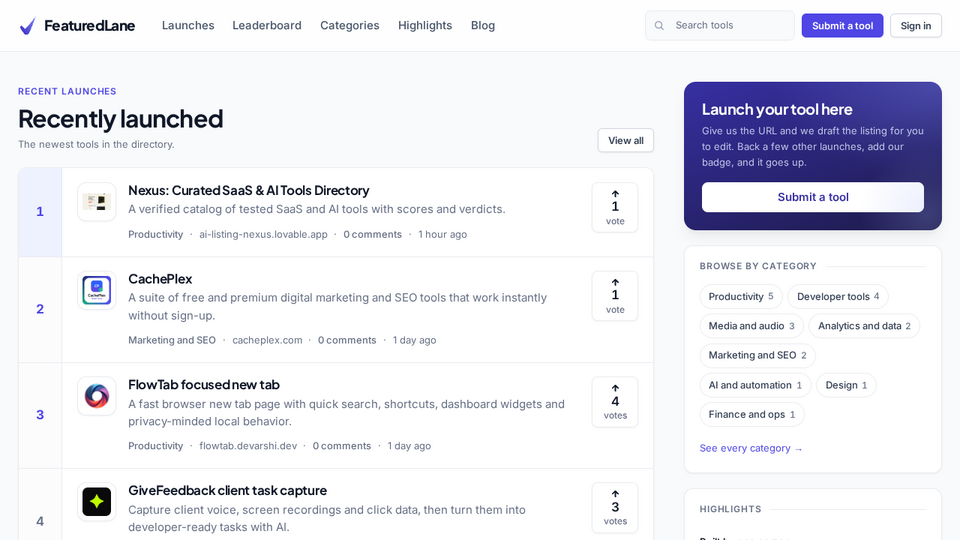Open the Nexus tool thumbnail icon
This screenshot has width=960, height=540.
(x=97, y=201)
